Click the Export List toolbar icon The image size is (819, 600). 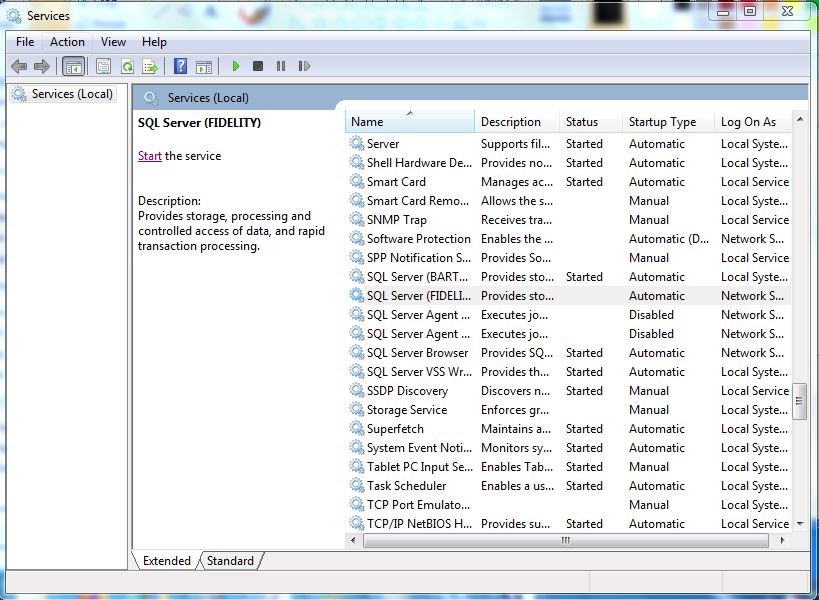click(150, 66)
